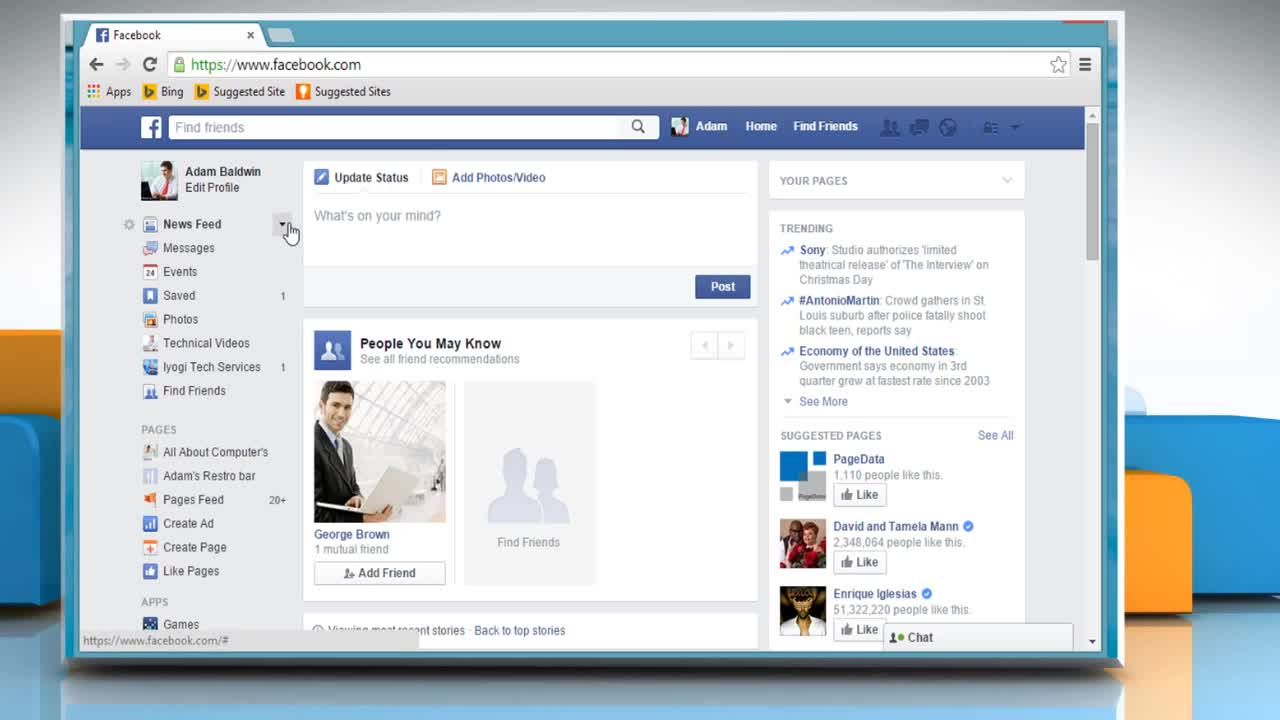Like David and Tamela Mann page
This screenshot has height=720, width=1280.
(x=860, y=562)
